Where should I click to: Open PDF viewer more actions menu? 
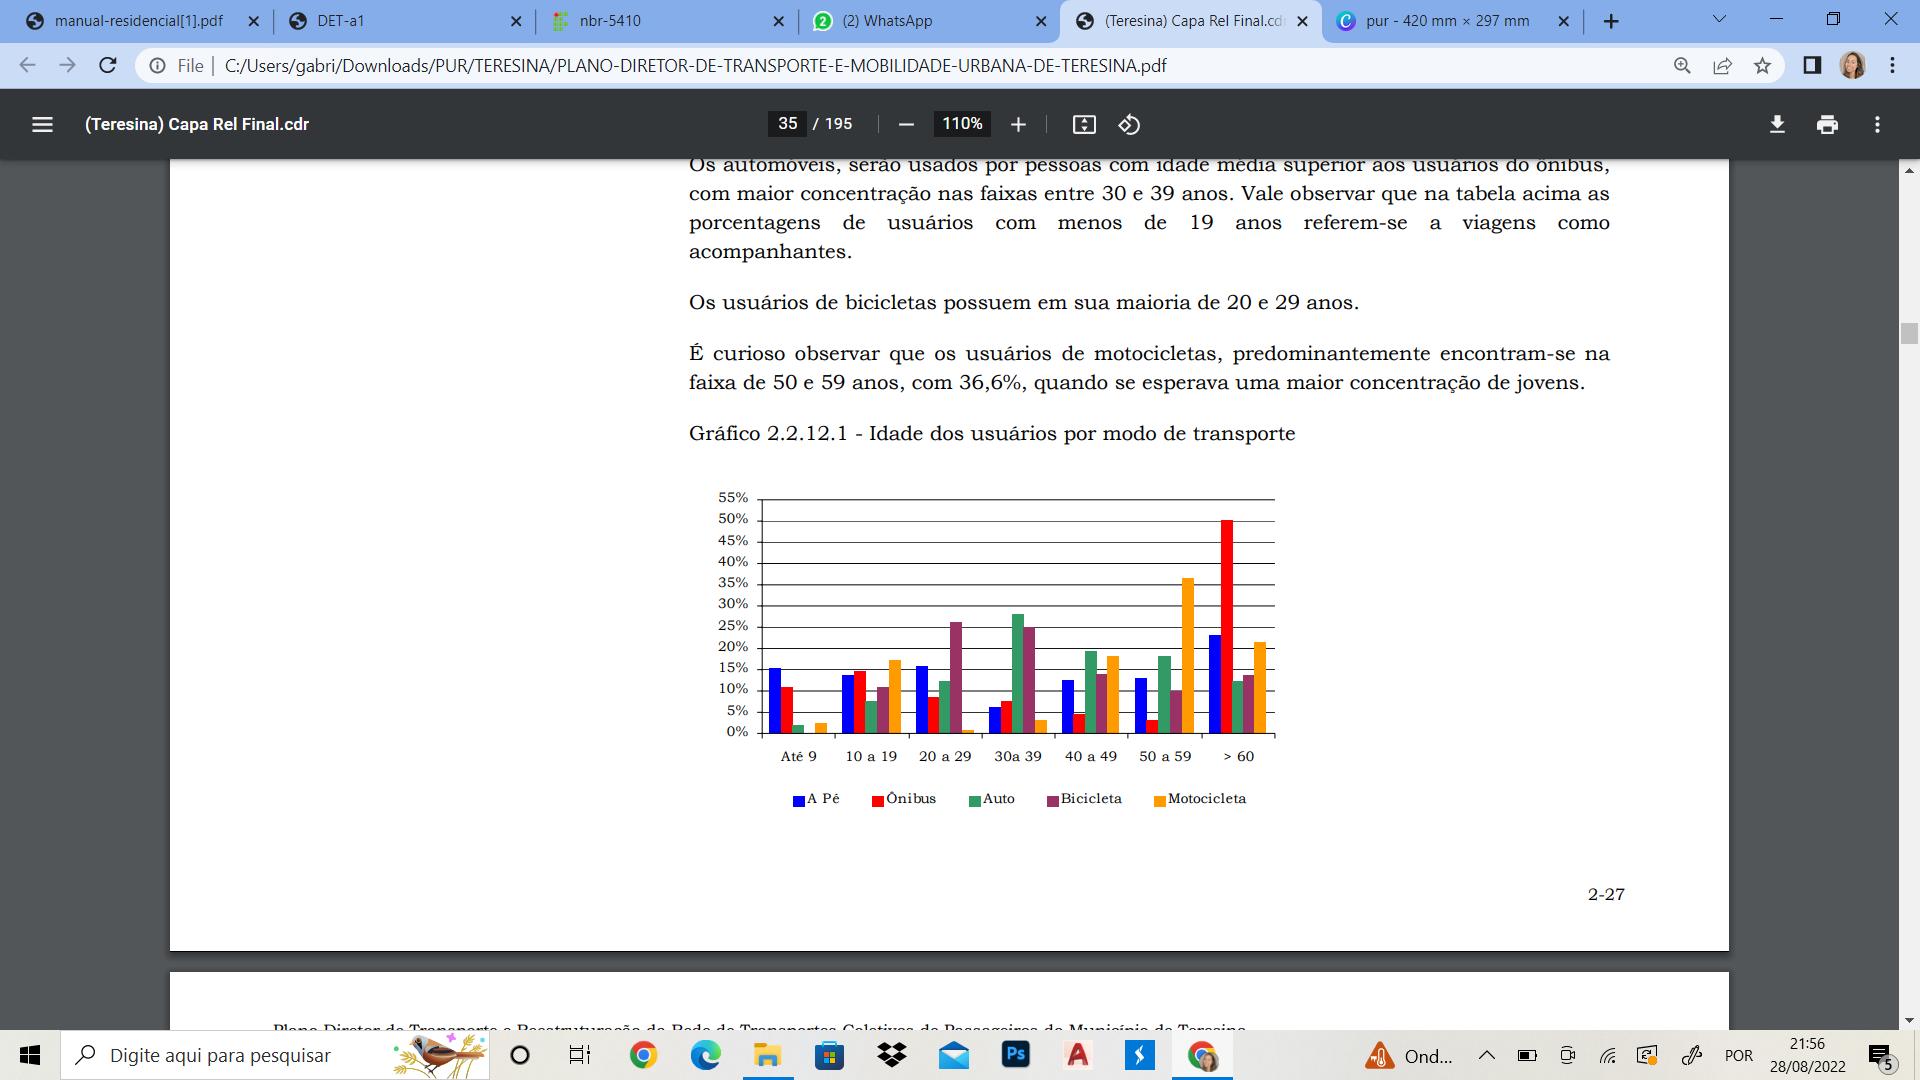pos(1877,124)
